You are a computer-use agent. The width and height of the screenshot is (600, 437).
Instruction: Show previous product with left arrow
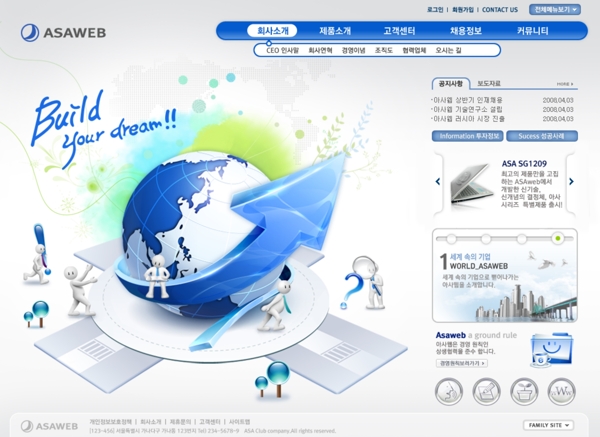point(438,181)
